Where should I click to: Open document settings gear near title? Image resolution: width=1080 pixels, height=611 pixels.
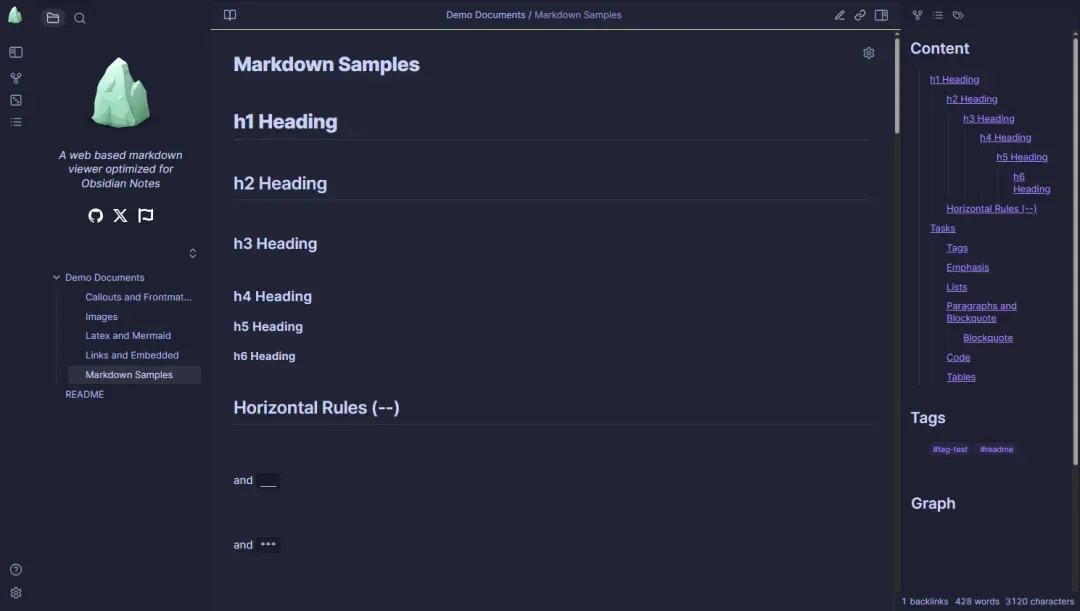point(869,53)
